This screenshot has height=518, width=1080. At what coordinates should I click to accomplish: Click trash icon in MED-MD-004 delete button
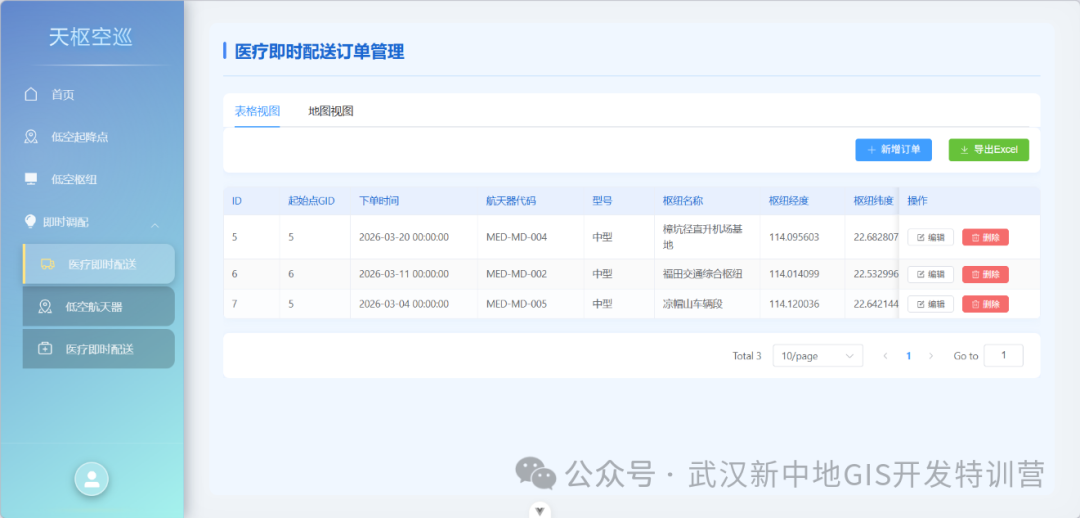975,237
